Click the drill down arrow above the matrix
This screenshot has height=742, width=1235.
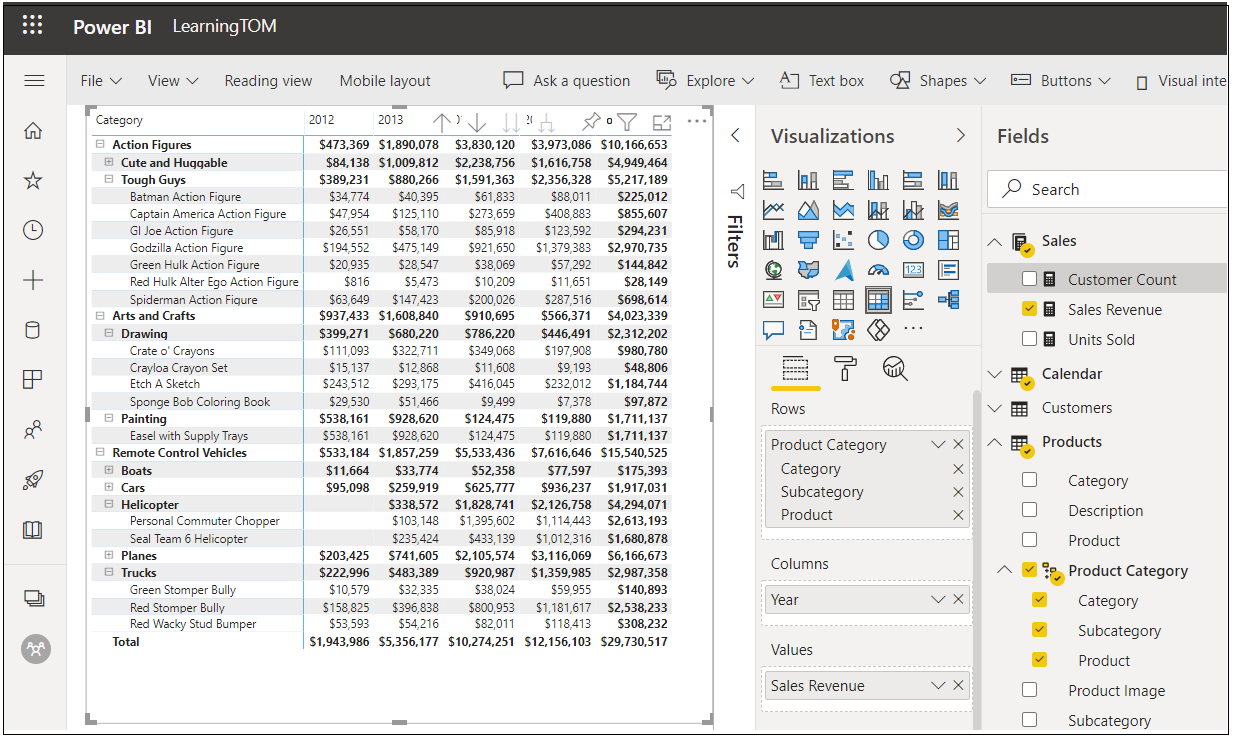pos(477,122)
